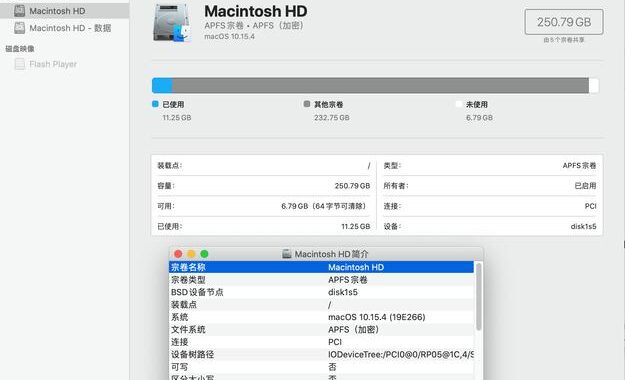Click the 11.25 GB used value under legend
Image resolution: width=625 pixels, height=380 pixels.
[x=177, y=118]
